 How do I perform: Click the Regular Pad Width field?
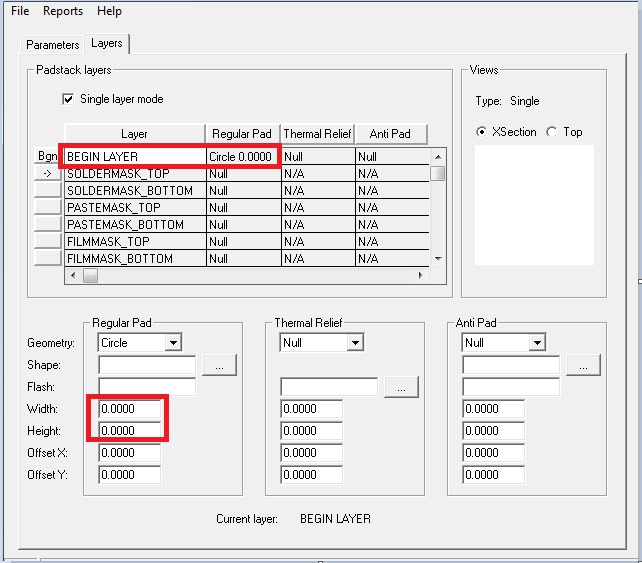pyautogui.click(x=130, y=409)
